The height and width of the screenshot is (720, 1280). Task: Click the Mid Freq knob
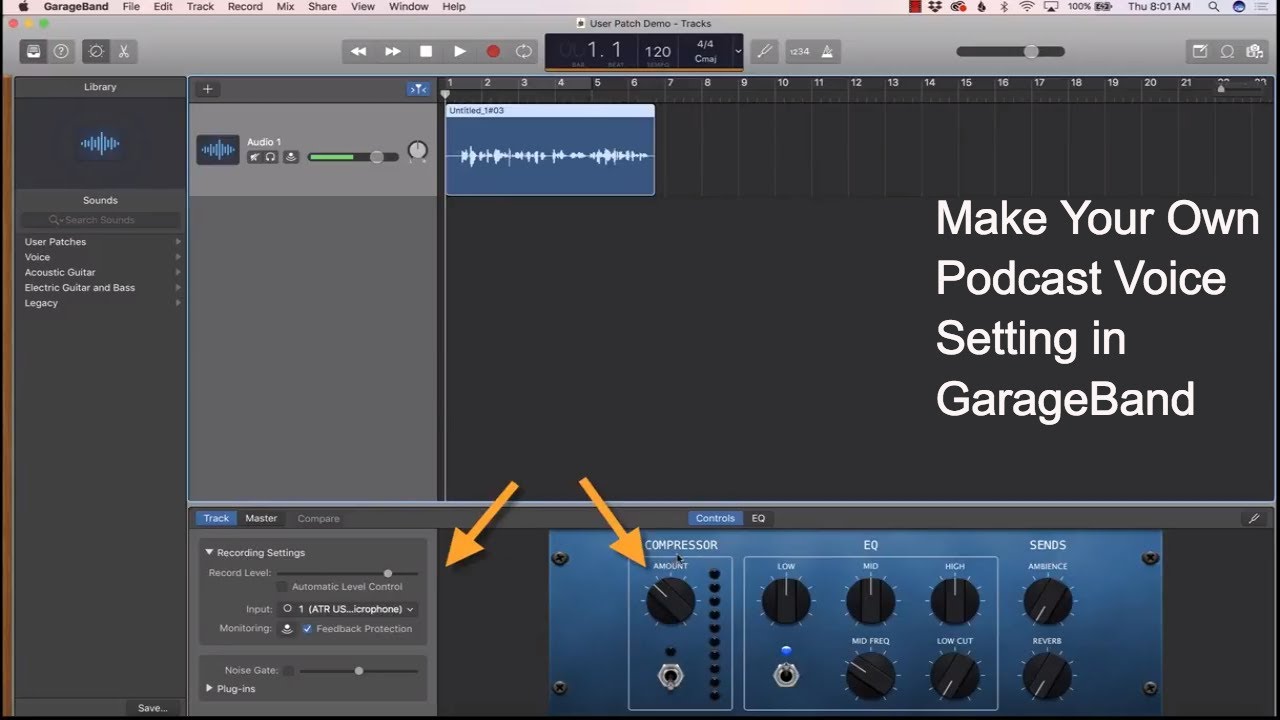click(x=871, y=676)
